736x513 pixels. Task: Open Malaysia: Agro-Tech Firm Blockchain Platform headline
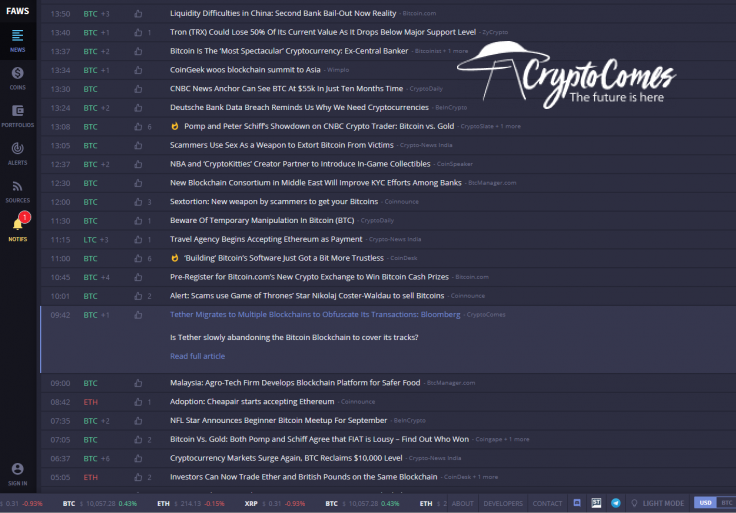(x=295, y=383)
